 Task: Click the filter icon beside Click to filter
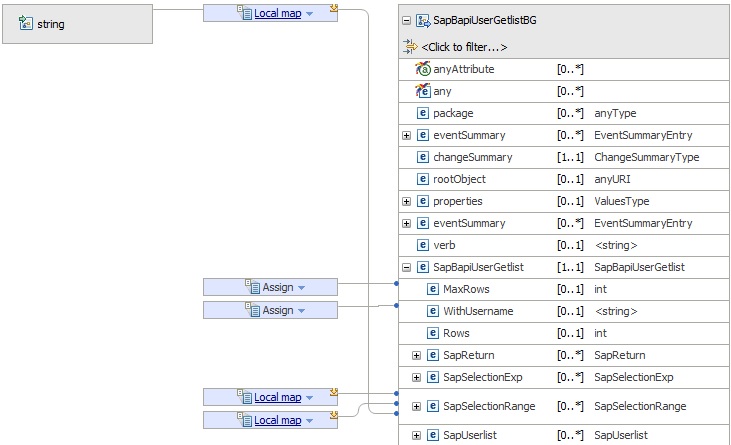[410, 47]
